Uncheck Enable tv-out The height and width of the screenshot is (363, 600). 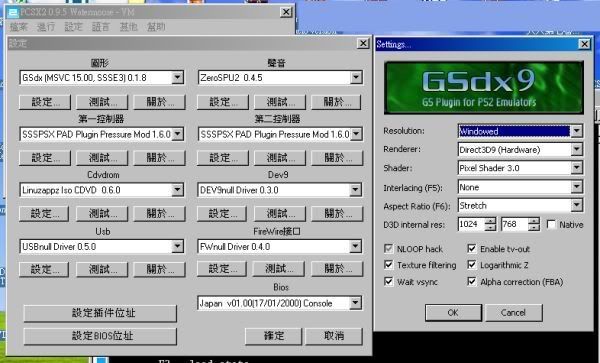[471, 249]
